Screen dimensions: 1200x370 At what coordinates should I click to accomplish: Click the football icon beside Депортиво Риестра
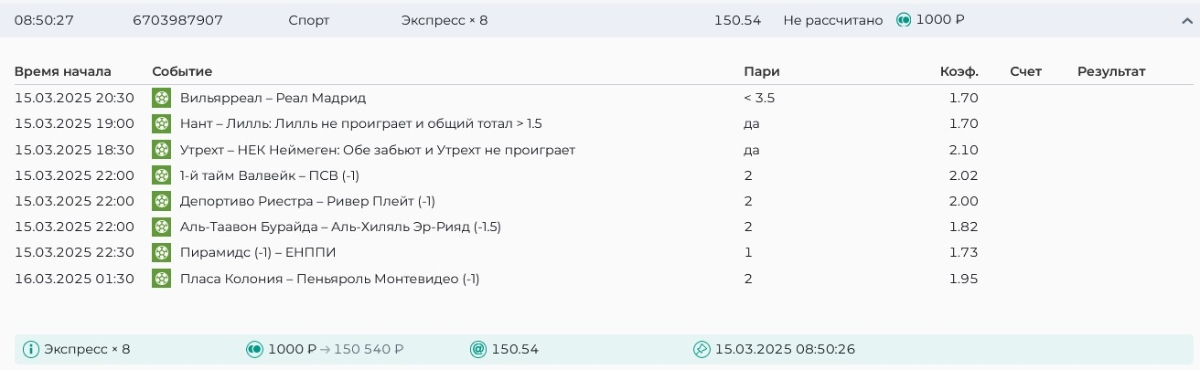pos(161,201)
